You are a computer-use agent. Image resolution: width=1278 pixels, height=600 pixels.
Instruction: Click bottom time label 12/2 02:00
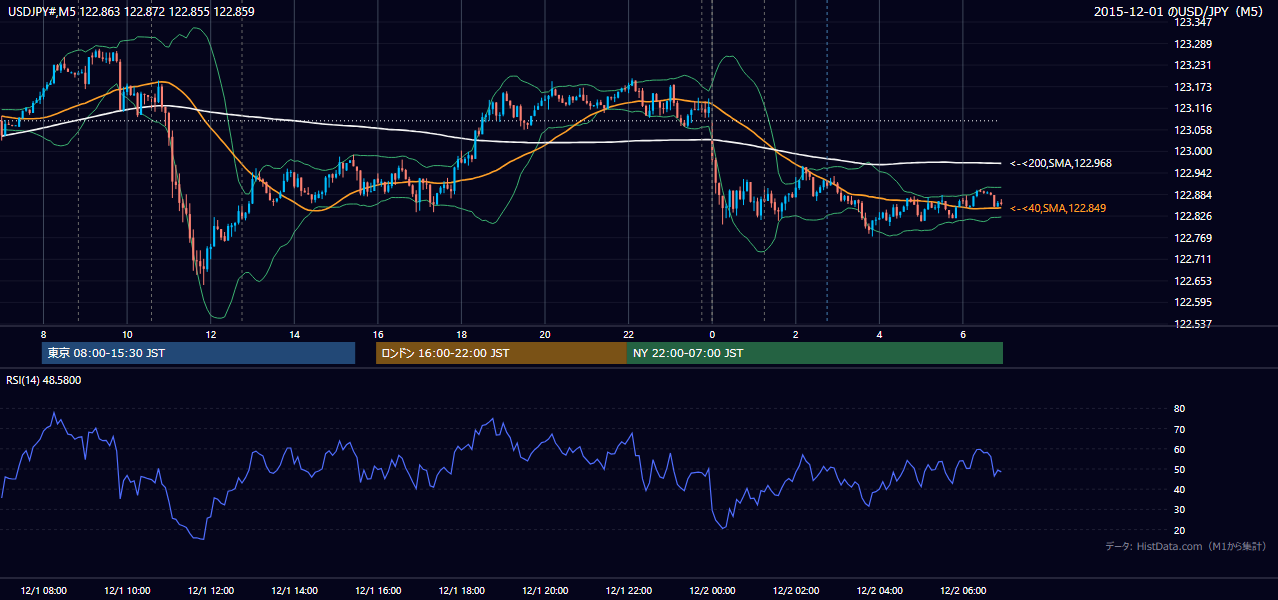795,591
